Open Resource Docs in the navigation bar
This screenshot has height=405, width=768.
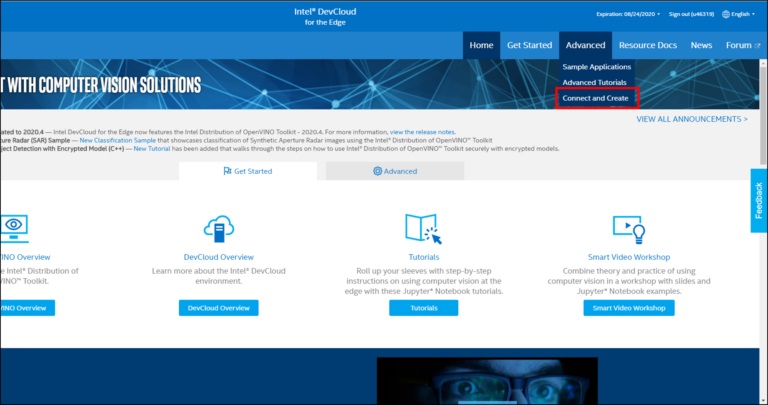648,45
